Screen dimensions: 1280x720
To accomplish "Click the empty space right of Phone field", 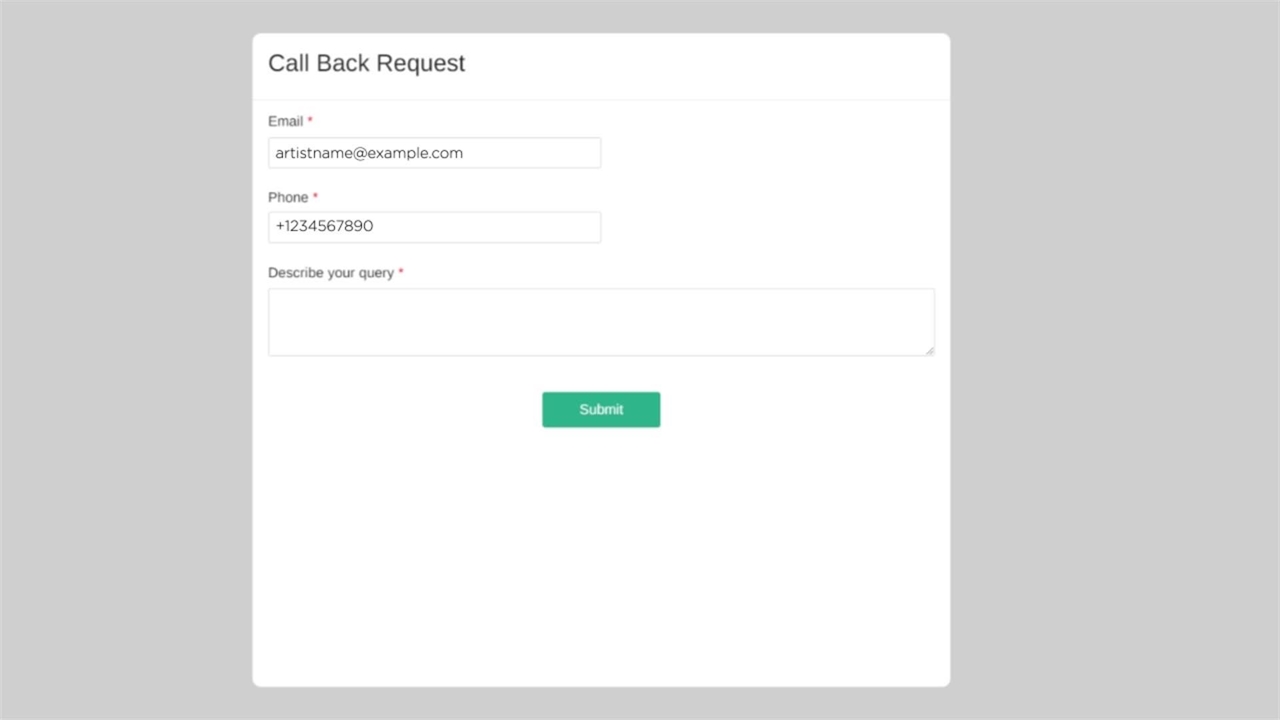I will click(x=770, y=227).
